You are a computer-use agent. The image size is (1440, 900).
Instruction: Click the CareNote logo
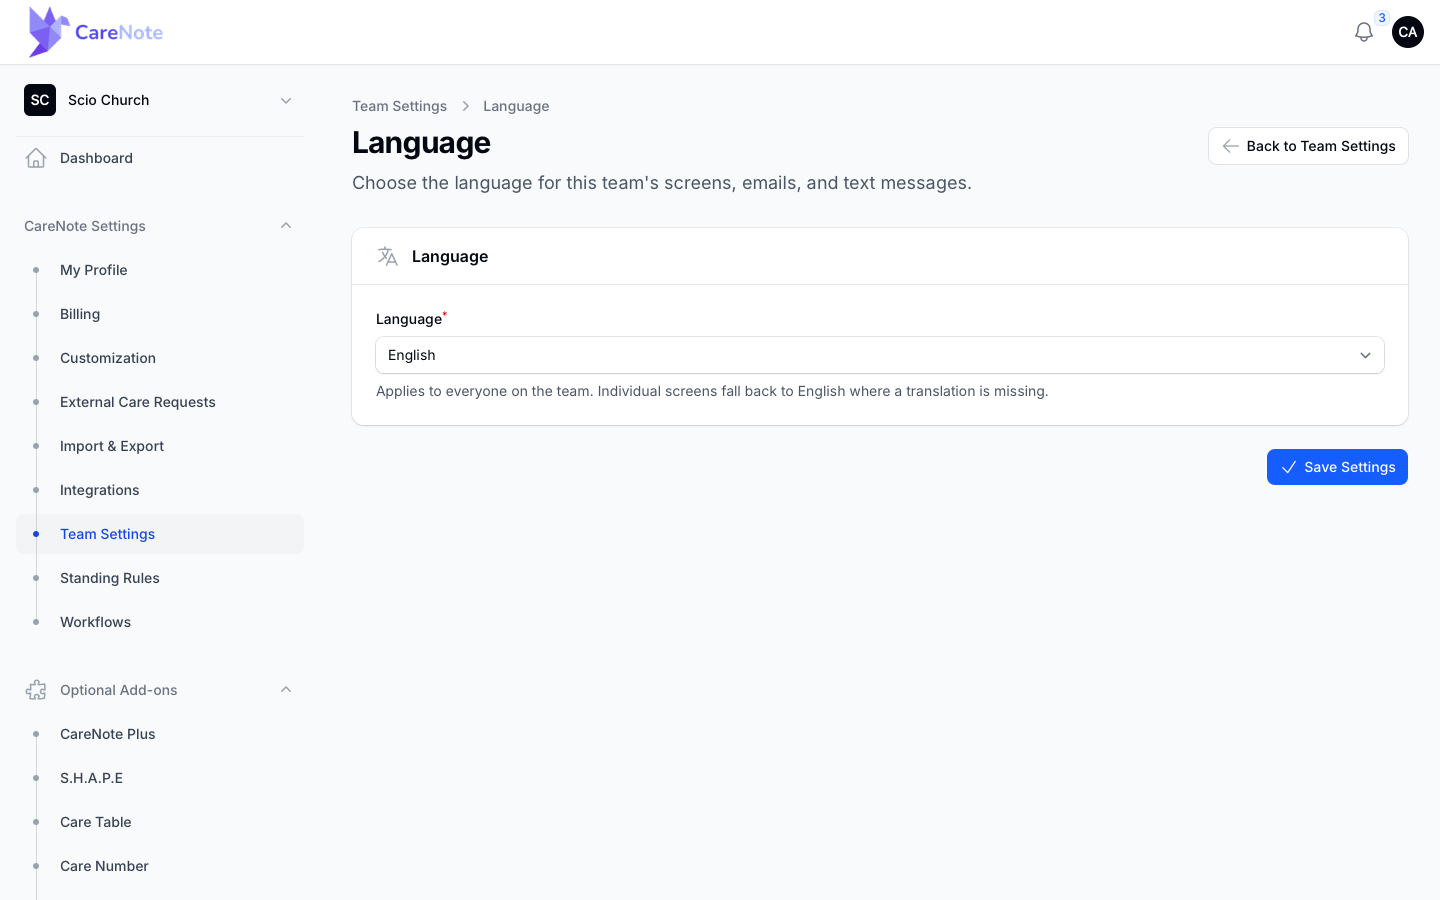point(96,32)
